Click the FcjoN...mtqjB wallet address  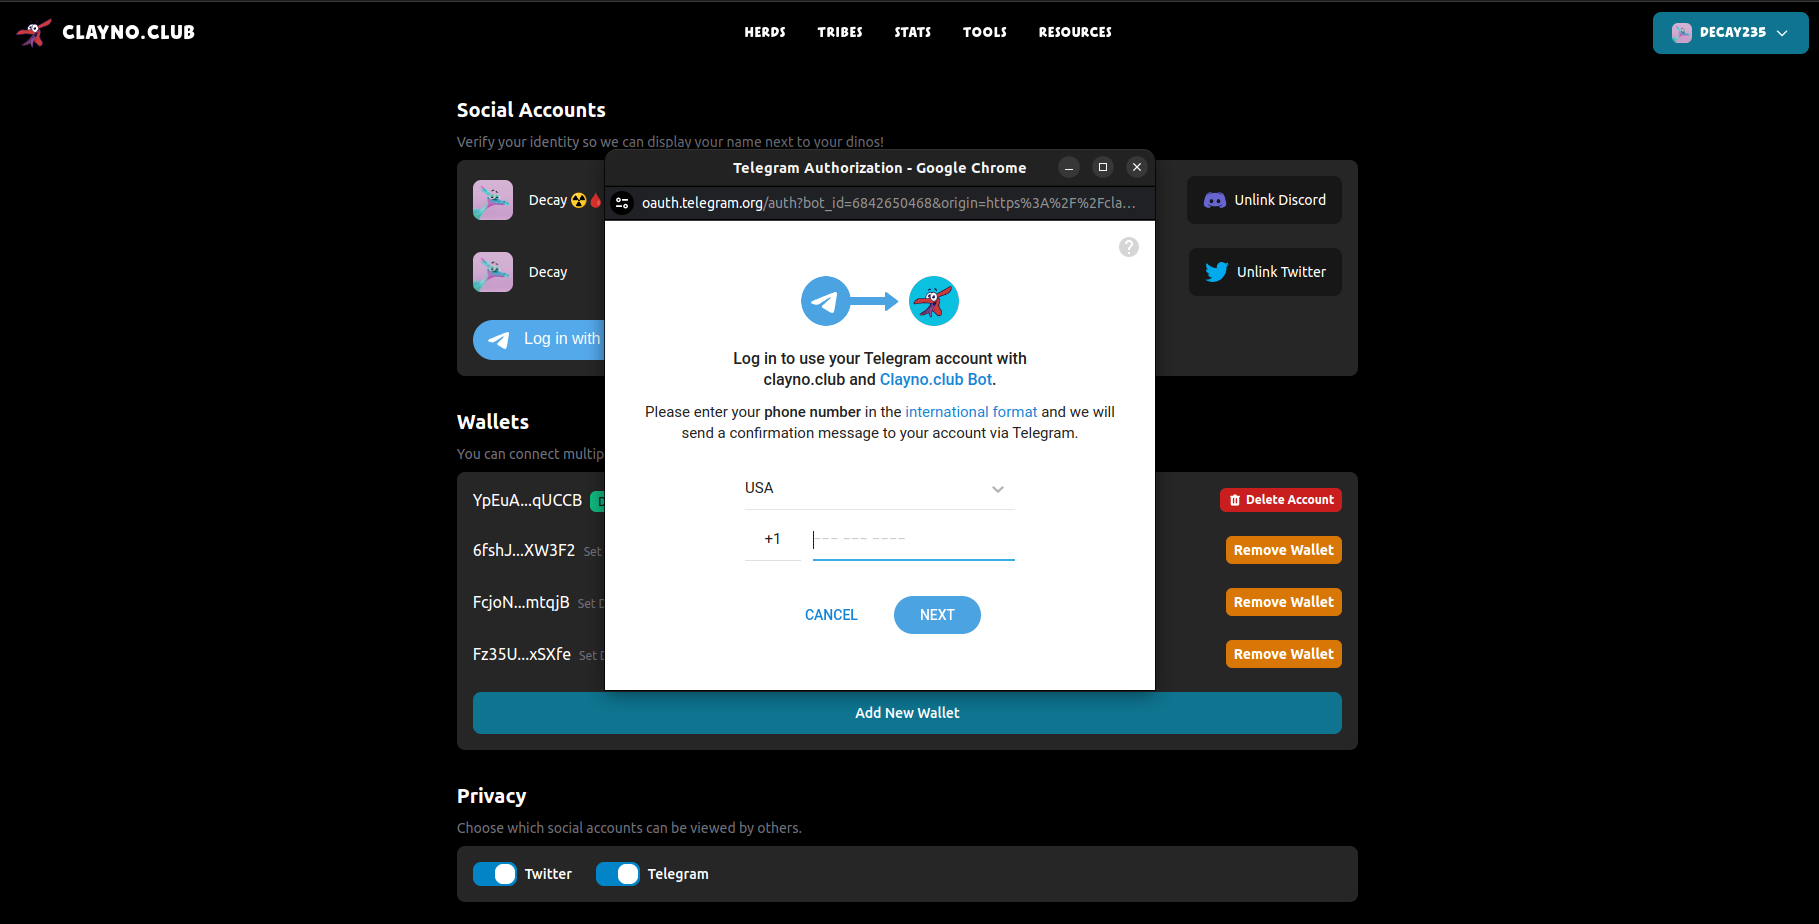point(521,602)
